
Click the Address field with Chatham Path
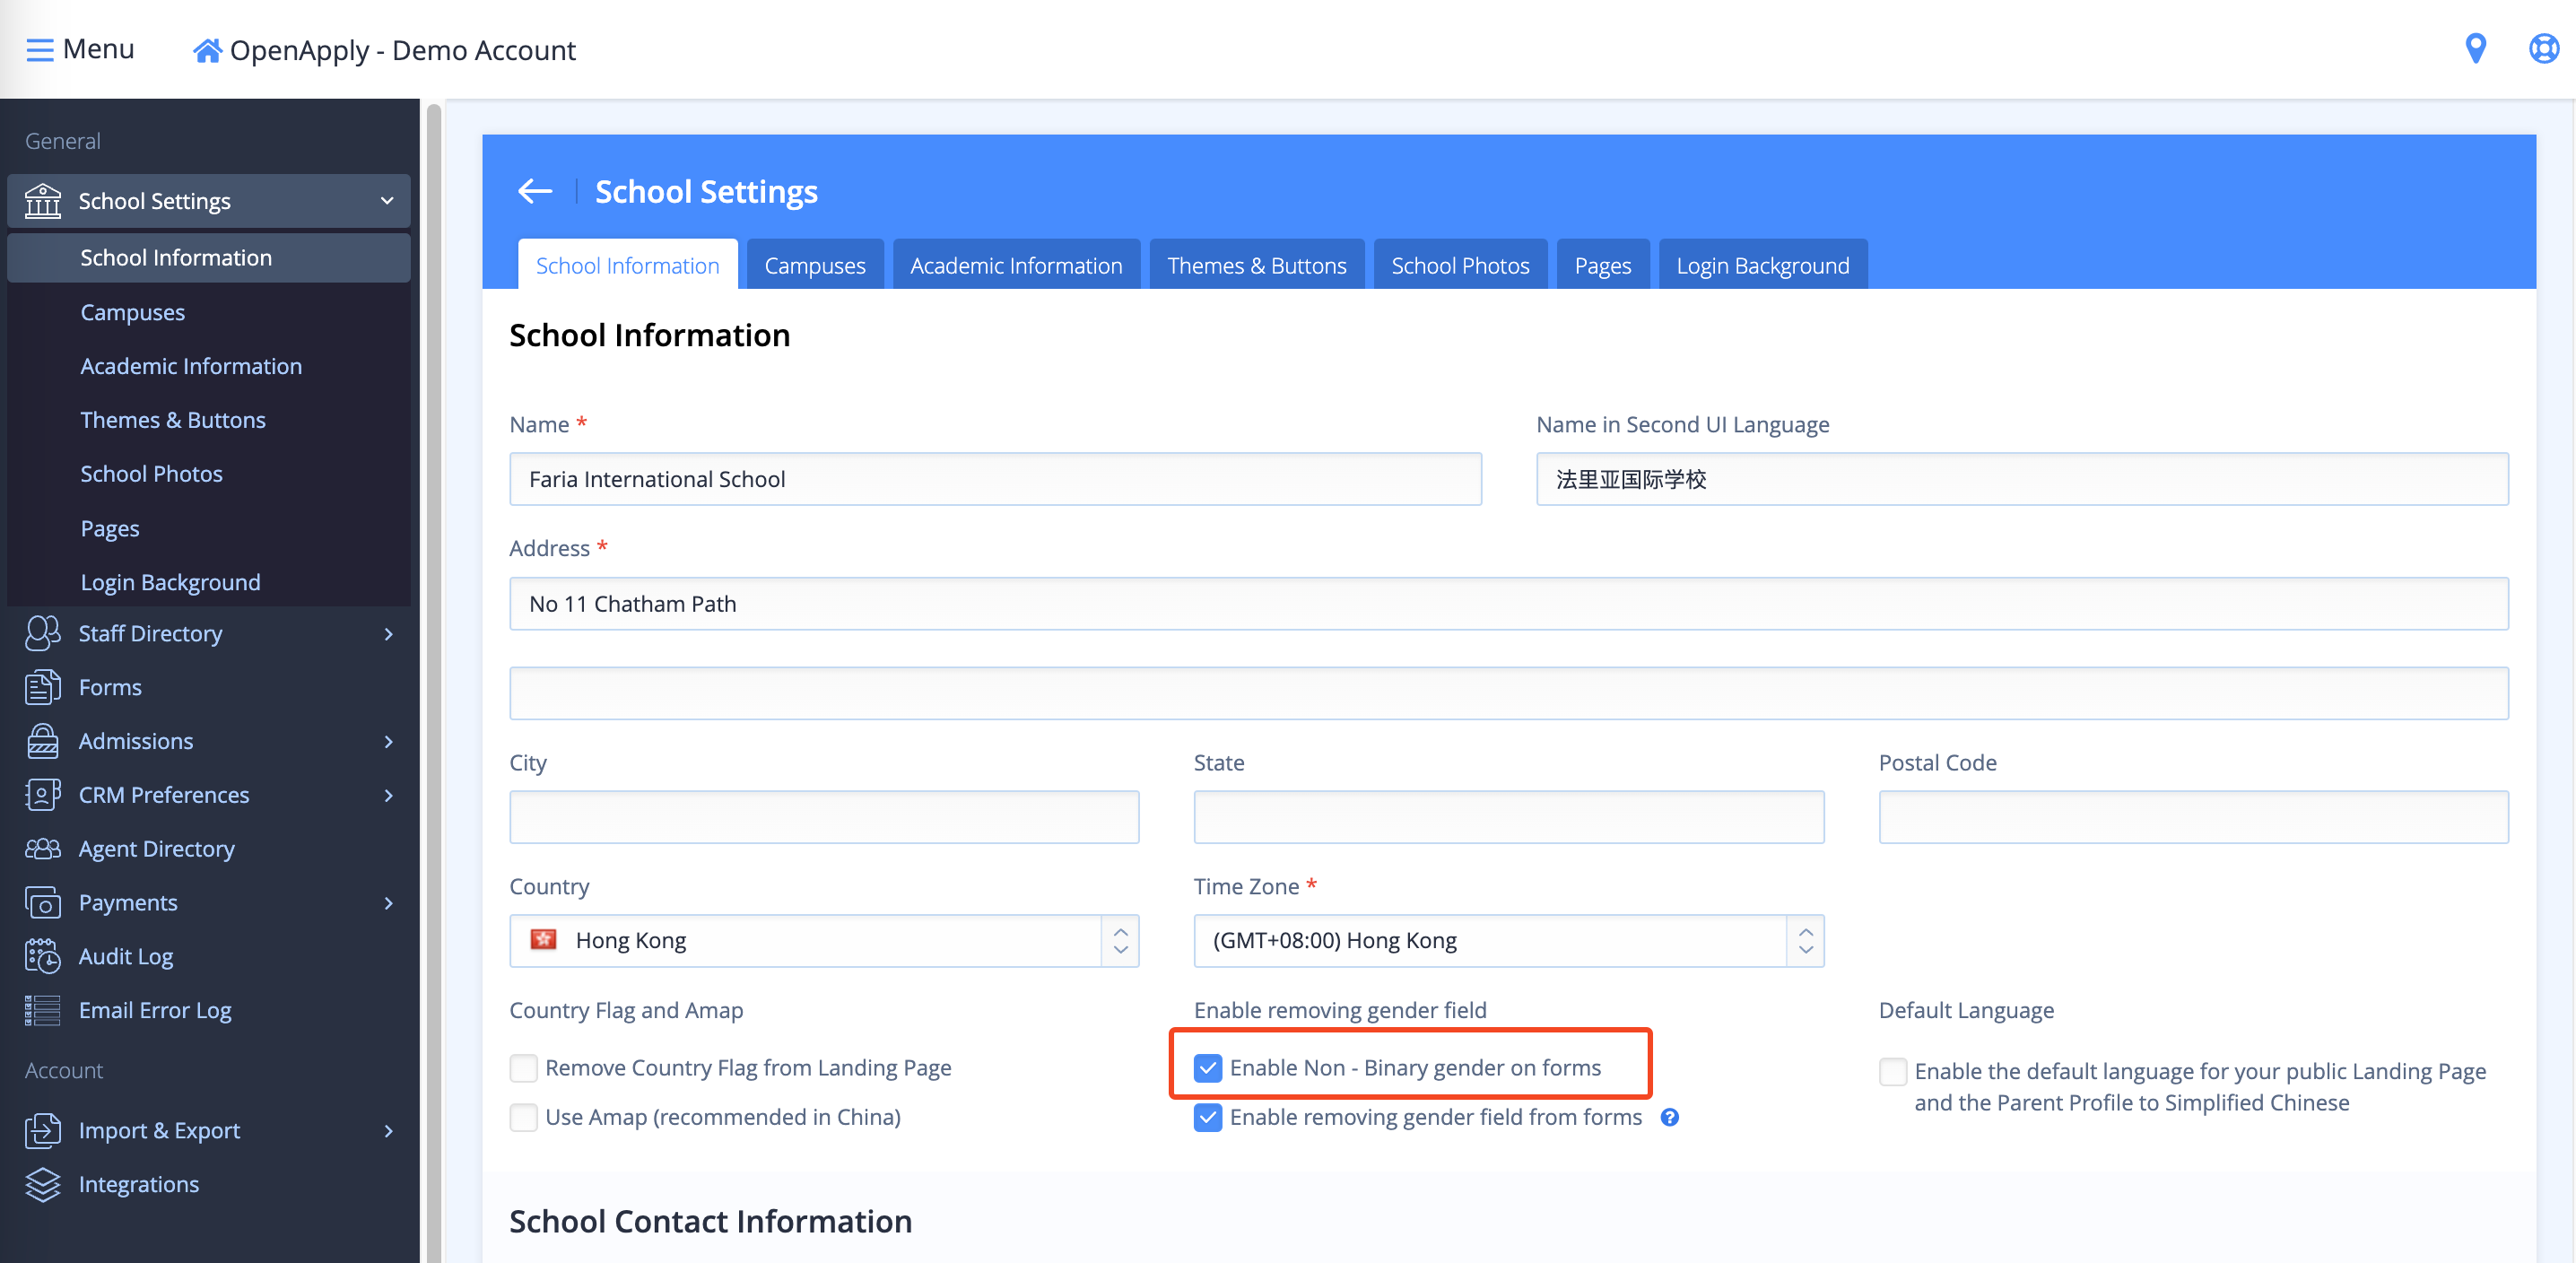point(1508,603)
